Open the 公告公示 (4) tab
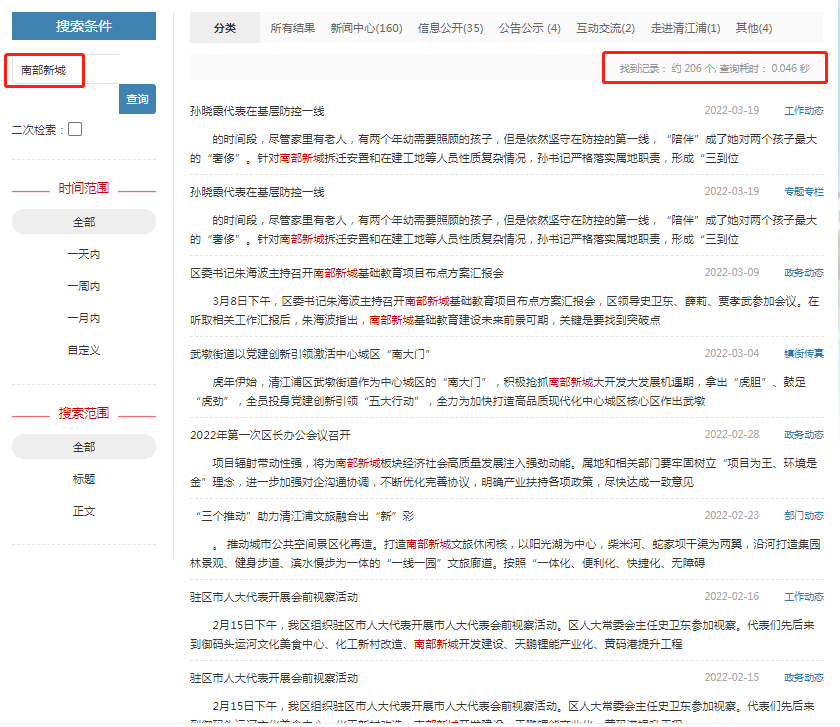Screen dimensions: 840x727 [529, 28]
